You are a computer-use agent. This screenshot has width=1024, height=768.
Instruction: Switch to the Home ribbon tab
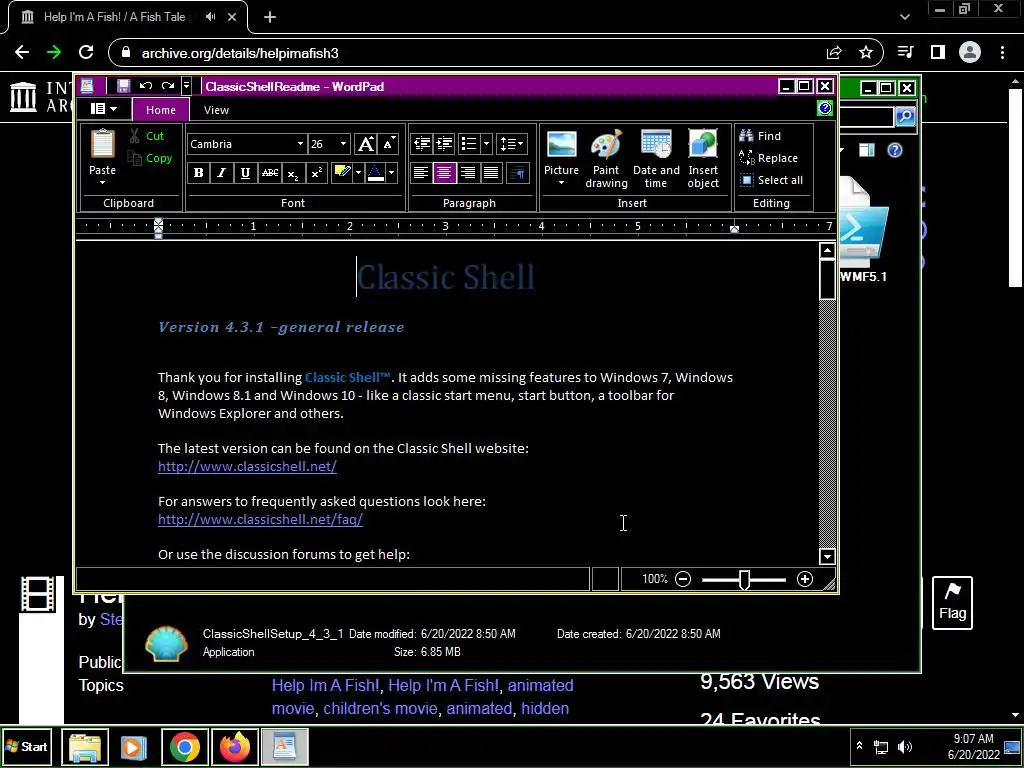click(x=161, y=110)
